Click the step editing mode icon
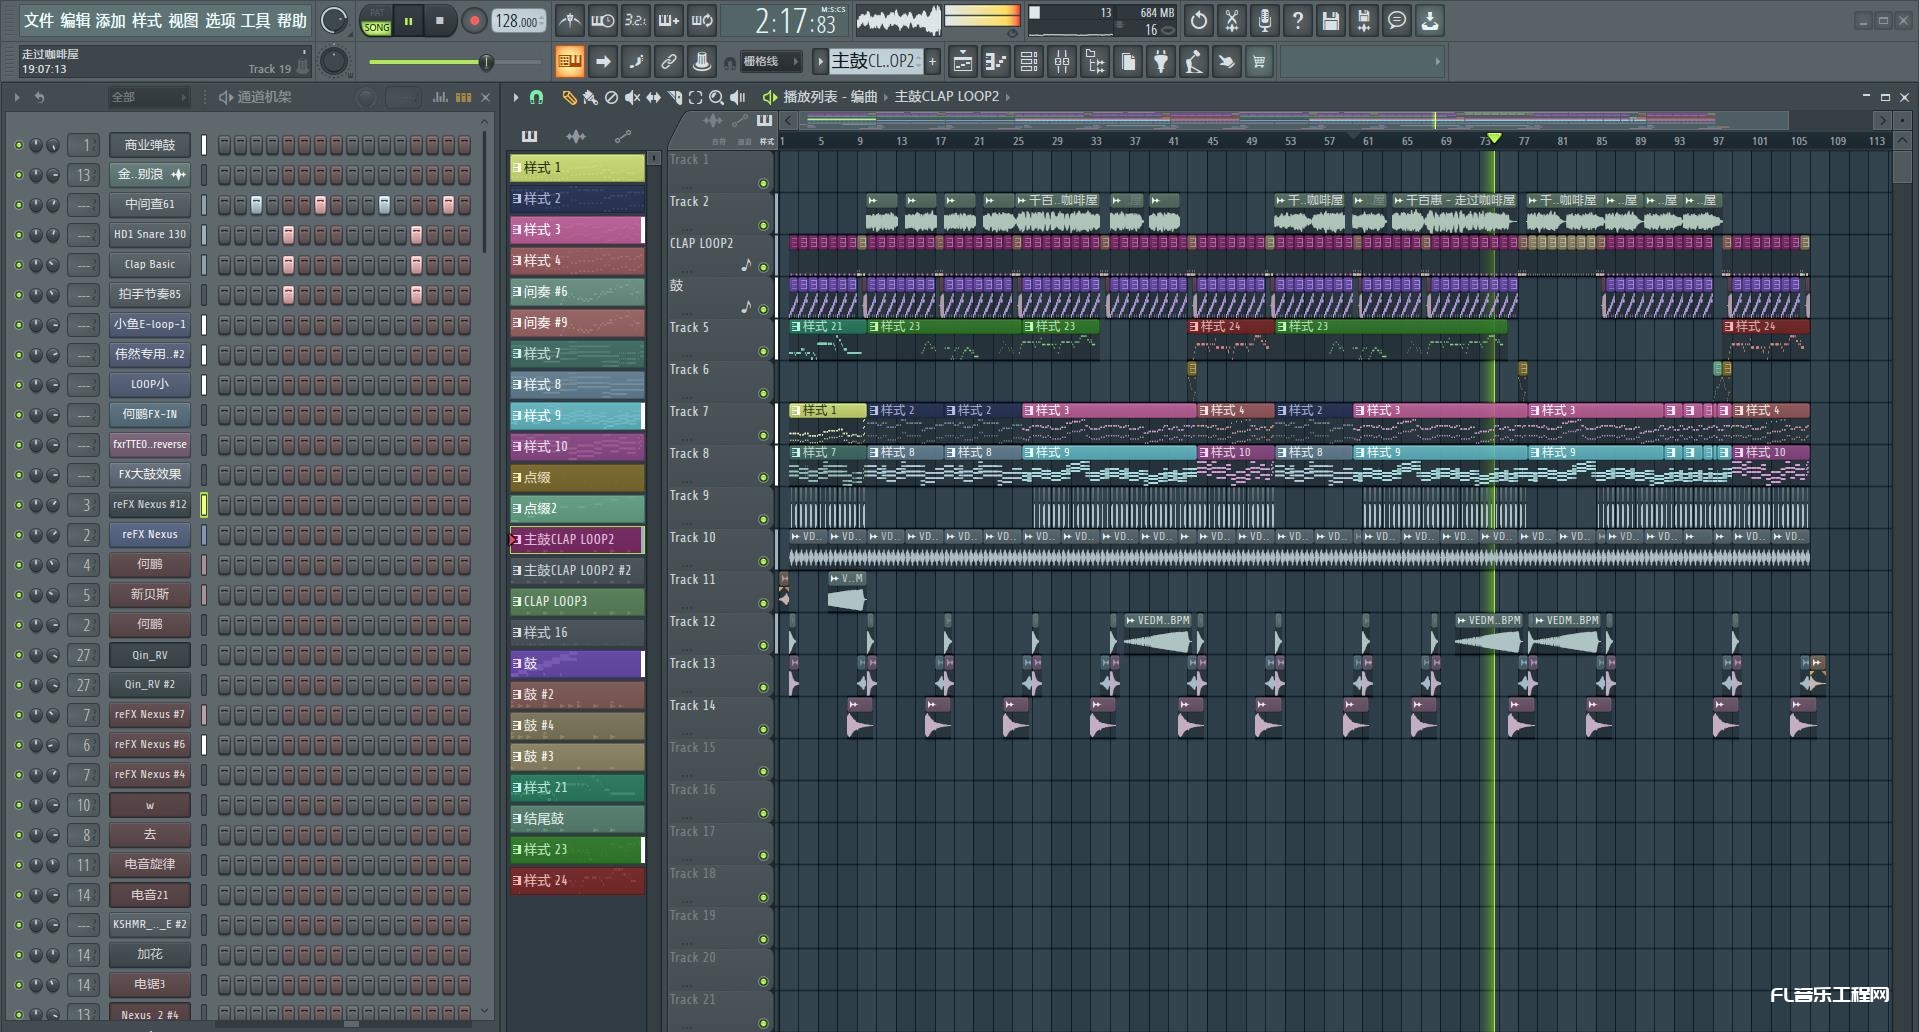Screen dimensions: 1919x1032 point(636,62)
